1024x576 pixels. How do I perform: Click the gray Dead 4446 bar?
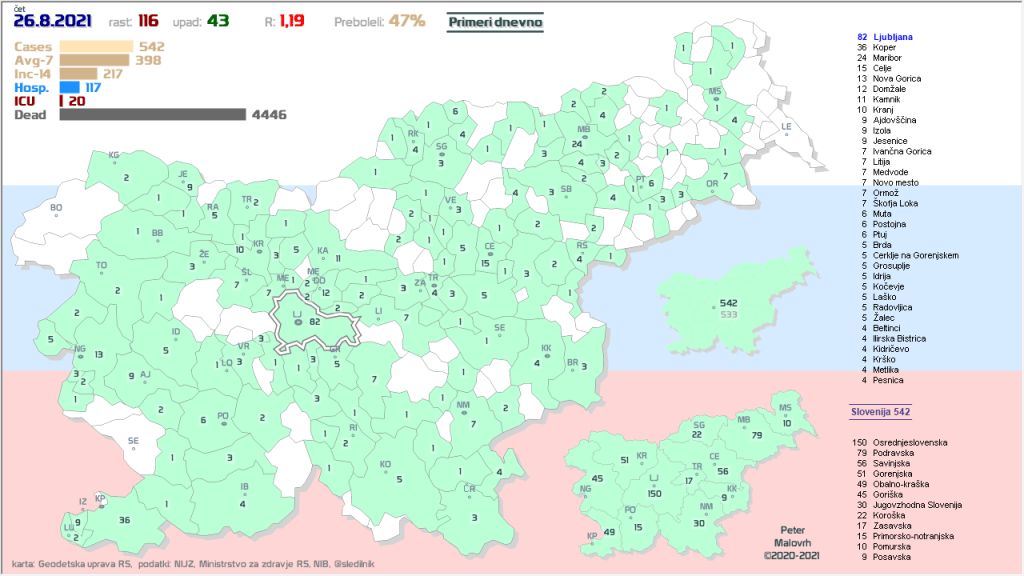click(x=152, y=115)
